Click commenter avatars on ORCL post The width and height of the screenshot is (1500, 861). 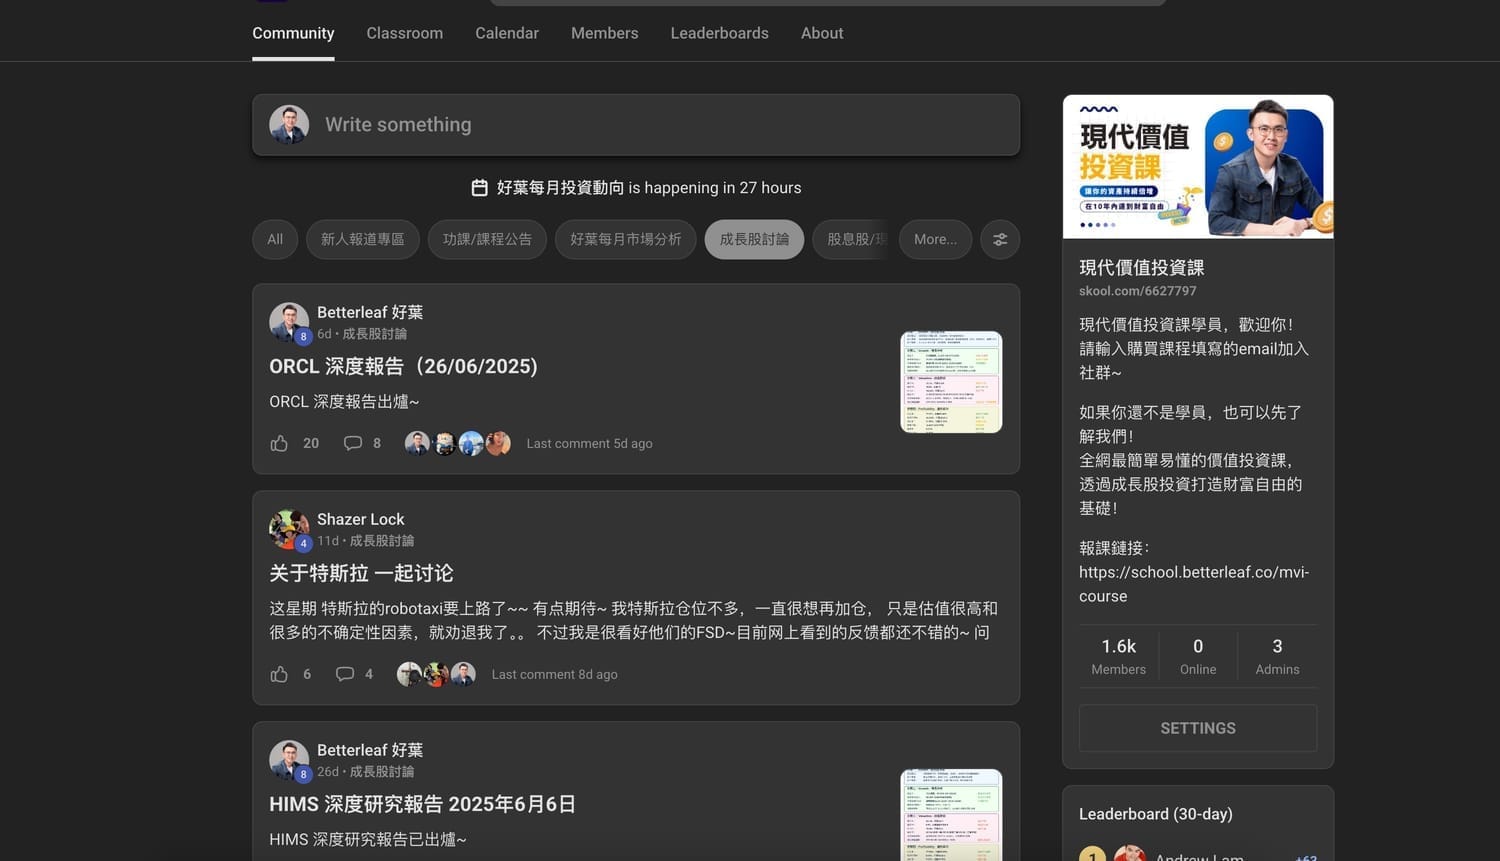tap(457, 443)
